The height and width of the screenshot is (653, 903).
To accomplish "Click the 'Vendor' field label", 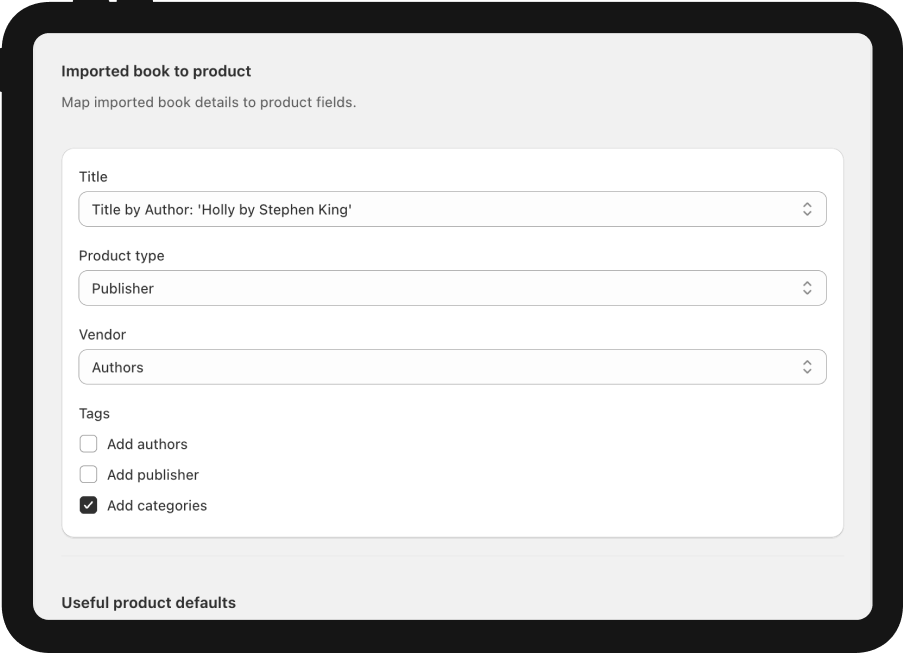I will click(102, 335).
